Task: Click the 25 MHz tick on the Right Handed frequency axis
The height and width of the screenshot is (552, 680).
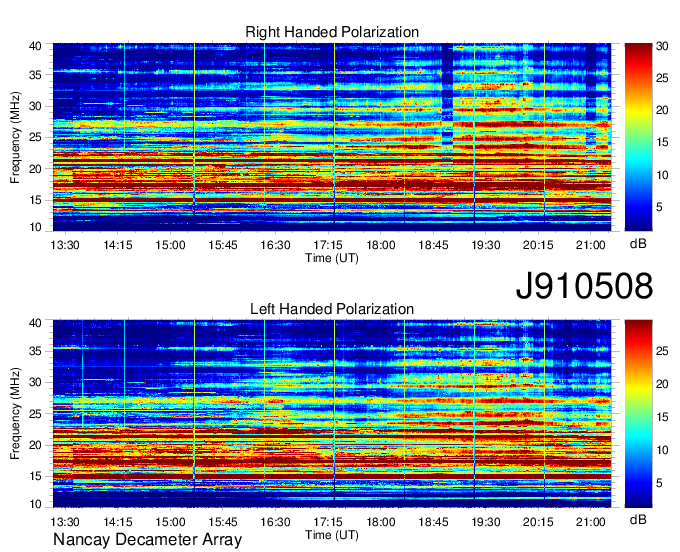Action: pos(35,137)
